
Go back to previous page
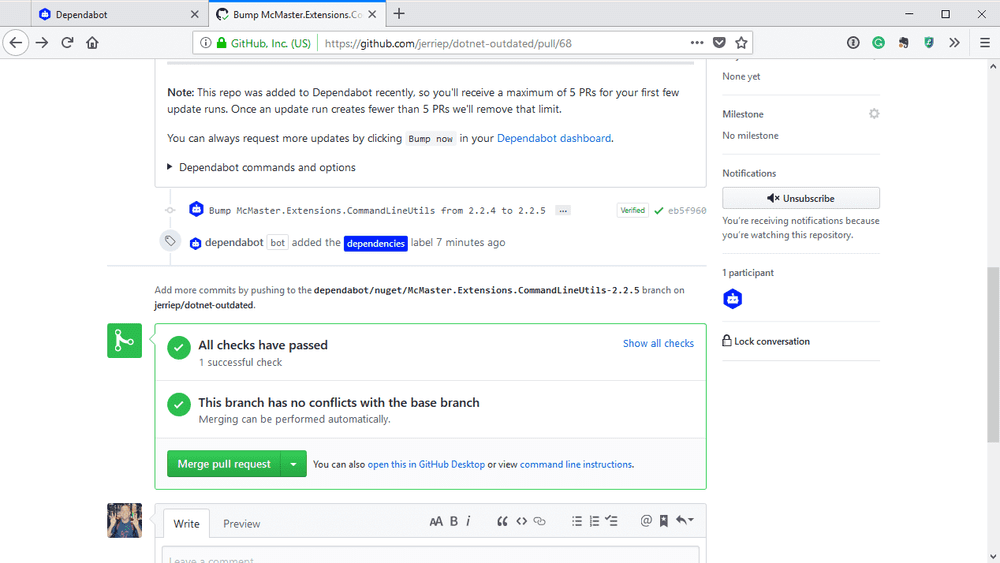(x=16, y=43)
